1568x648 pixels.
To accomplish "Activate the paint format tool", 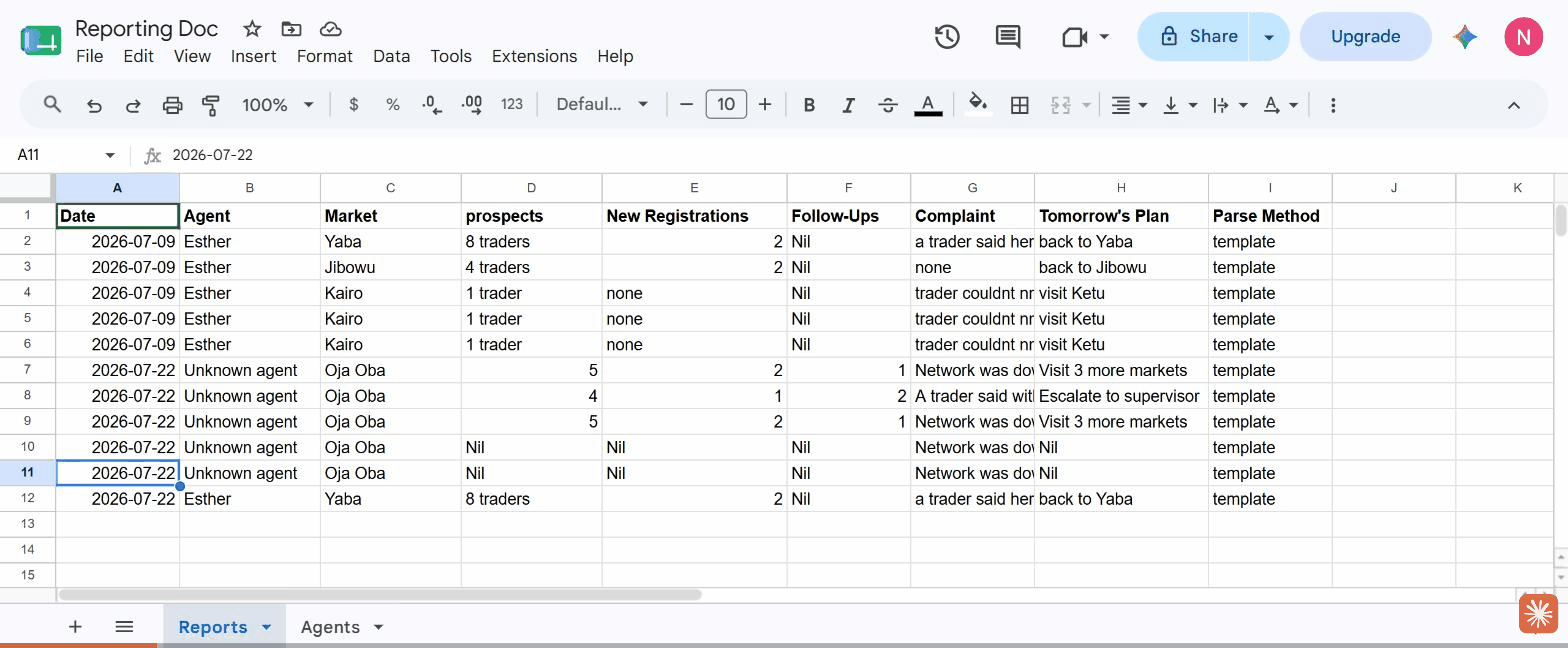I will click(211, 104).
